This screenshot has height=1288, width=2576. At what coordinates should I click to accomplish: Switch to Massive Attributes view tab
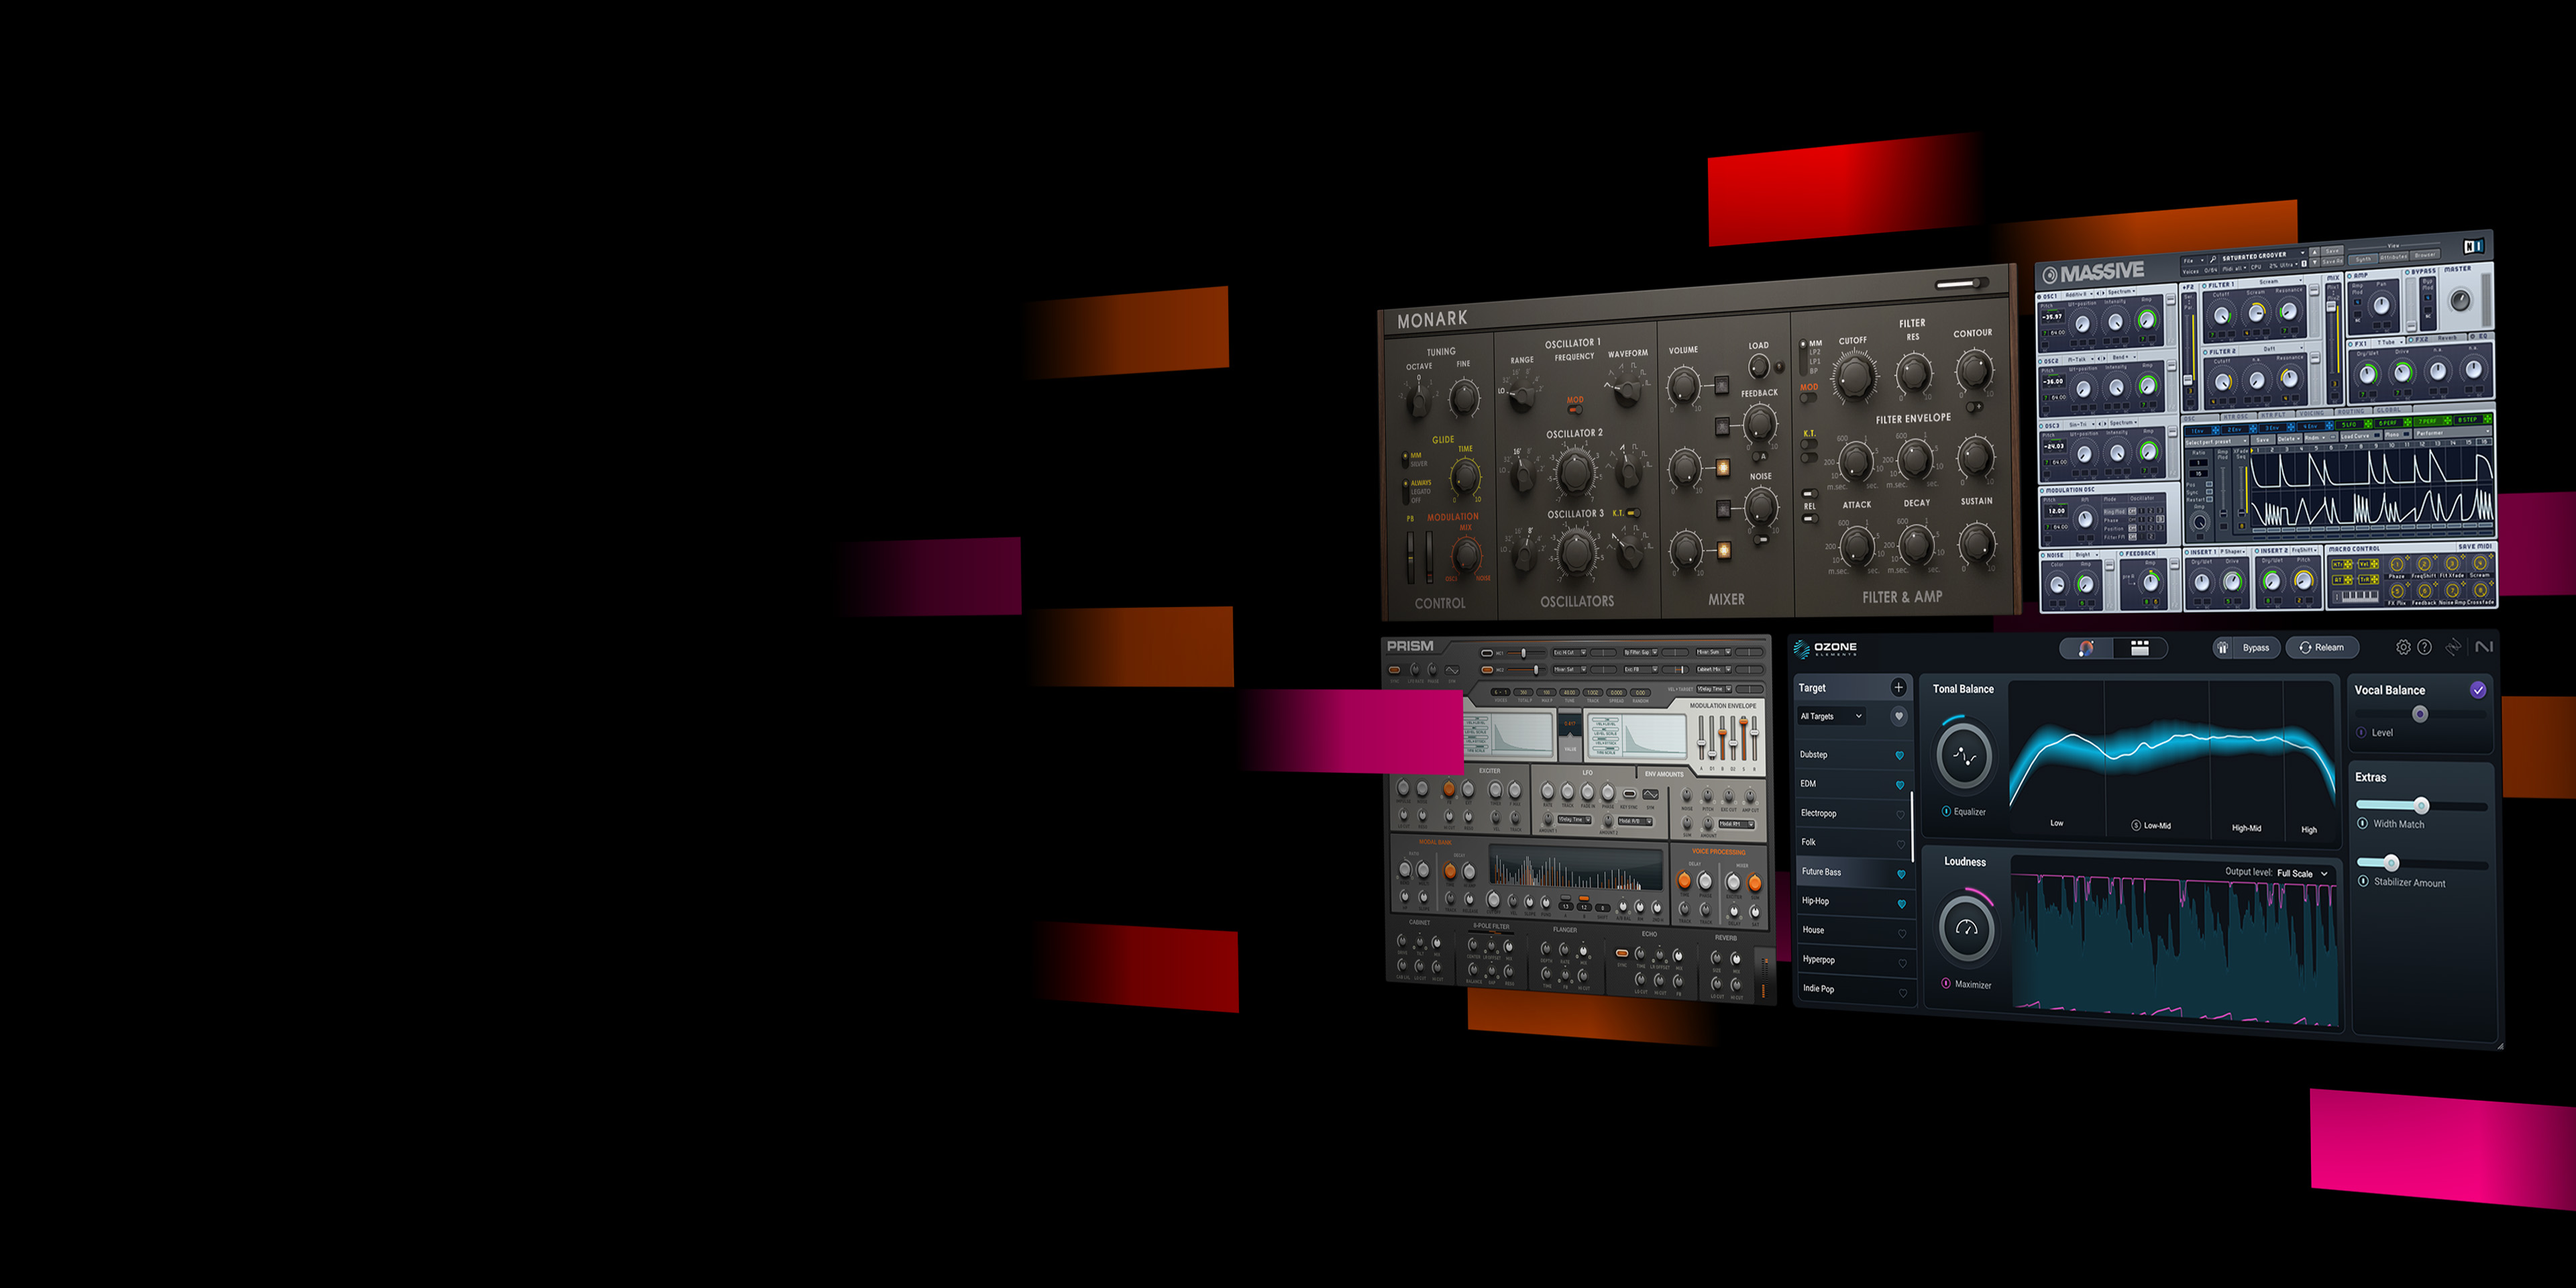(2393, 257)
